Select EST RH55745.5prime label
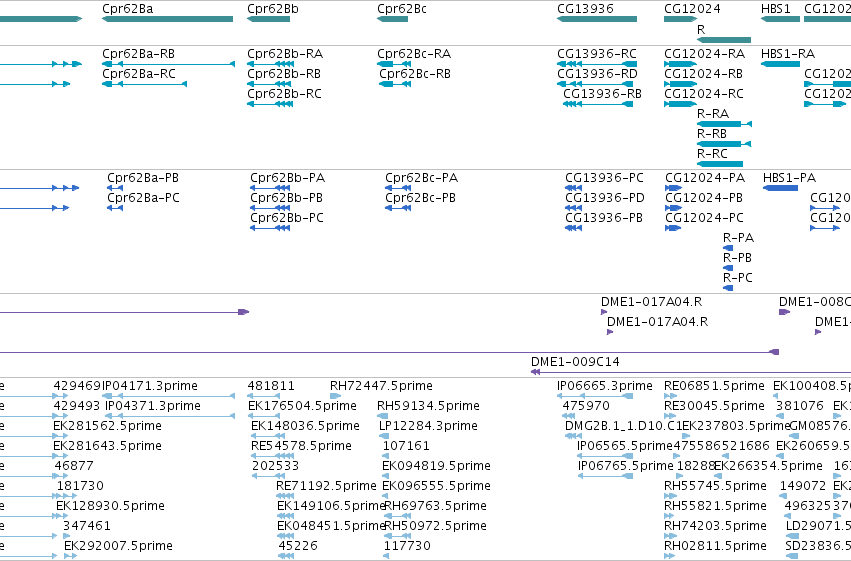The width and height of the screenshot is (851, 561). click(x=715, y=486)
